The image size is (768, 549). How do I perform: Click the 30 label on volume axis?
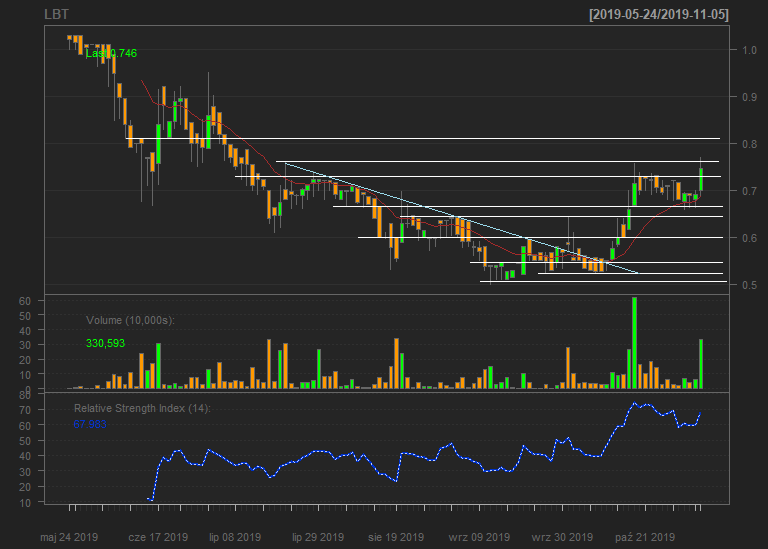coord(25,345)
